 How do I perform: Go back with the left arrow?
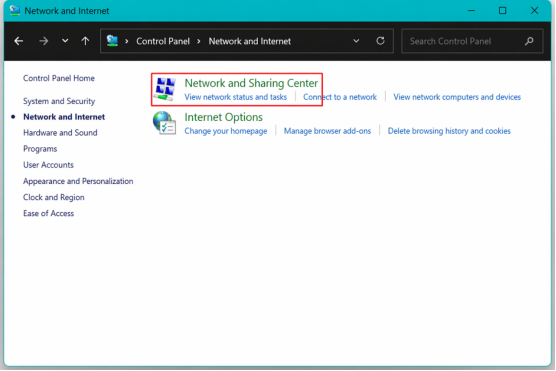pos(18,41)
